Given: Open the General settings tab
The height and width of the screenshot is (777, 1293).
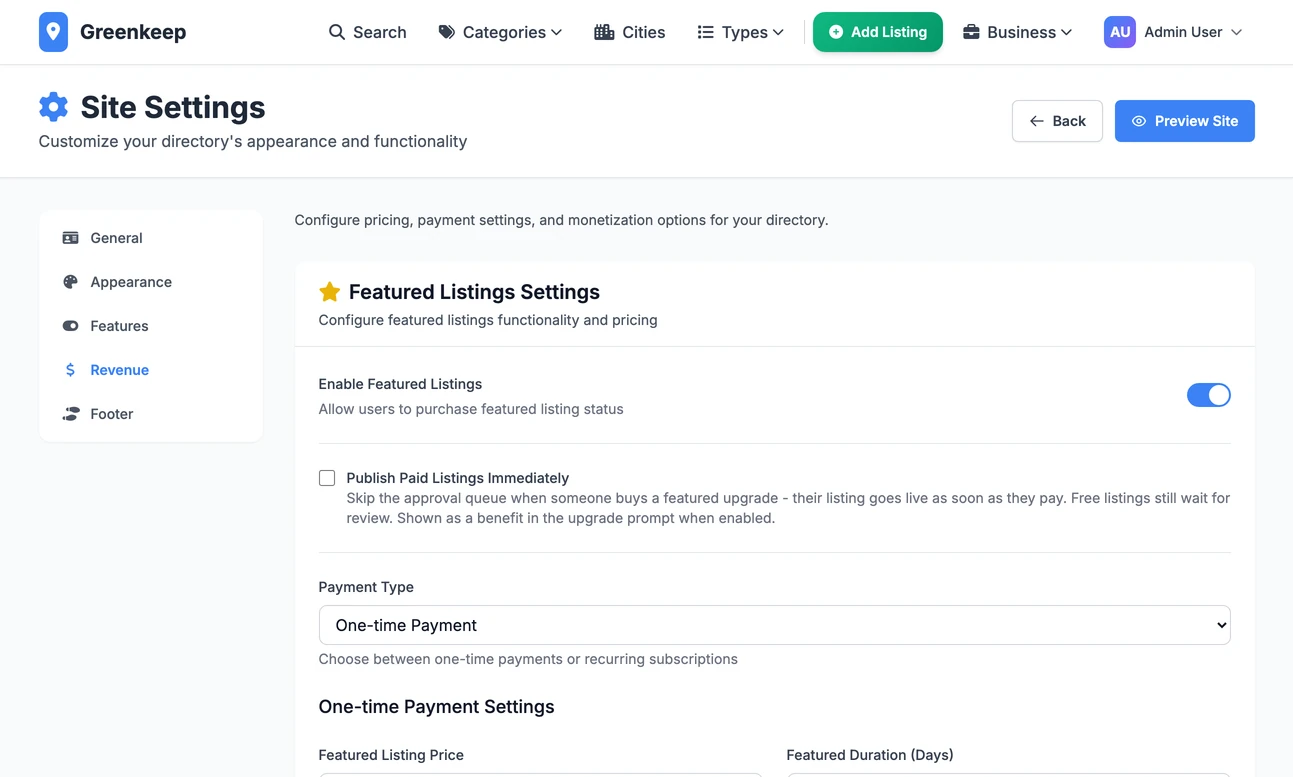Looking at the screenshot, I should tap(151, 238).
